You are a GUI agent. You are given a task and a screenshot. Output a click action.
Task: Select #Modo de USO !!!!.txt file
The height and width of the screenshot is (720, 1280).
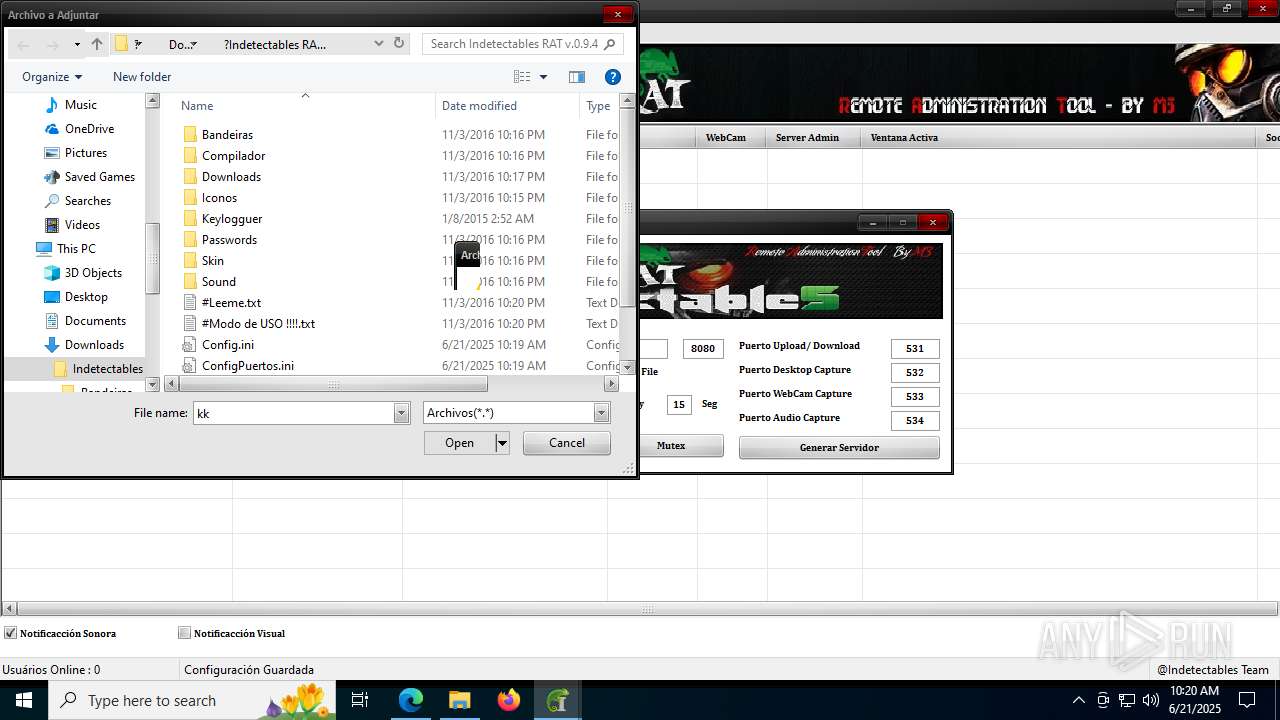coord(258,324)
